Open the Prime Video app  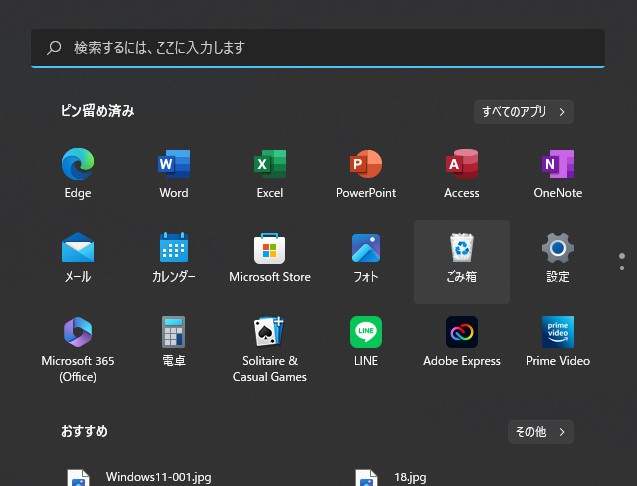558,342
